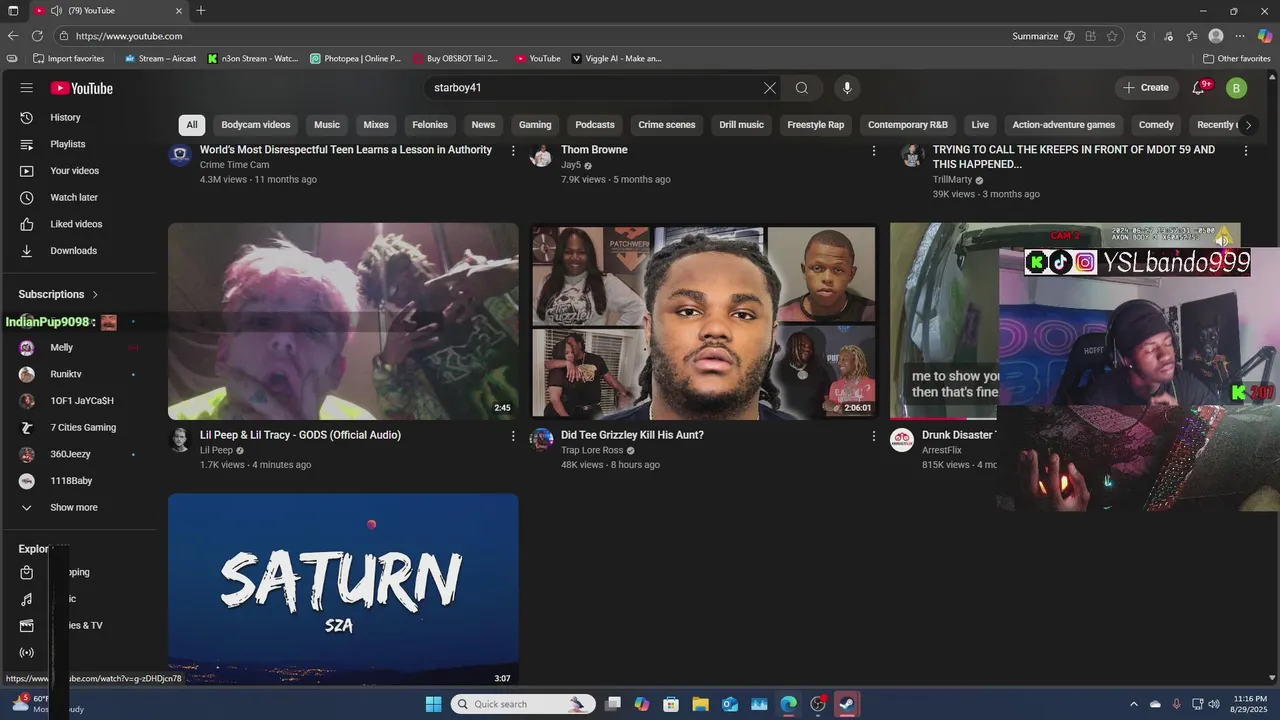Show hidden system tray icons
Viewport: 1280px width, 720px height.
coord(1133,704)
